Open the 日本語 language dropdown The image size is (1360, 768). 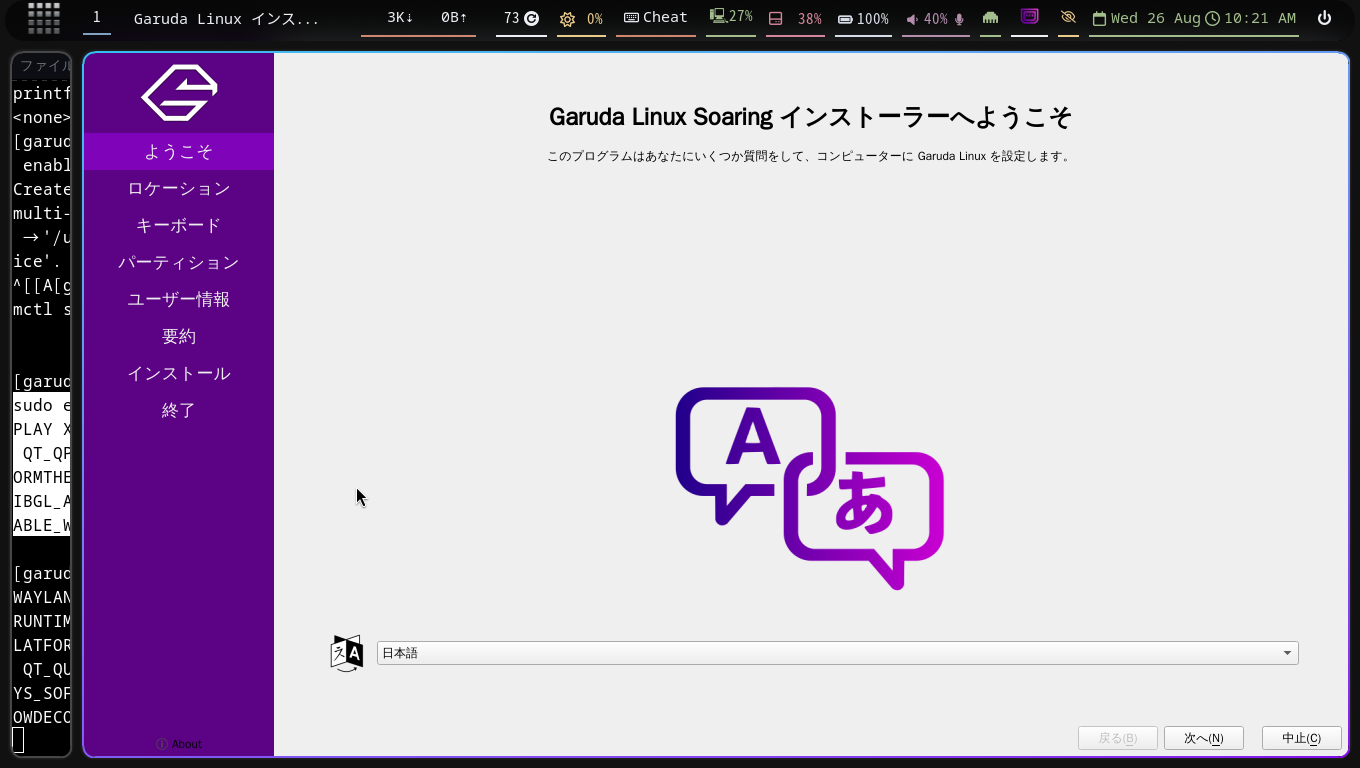(838, 653)
